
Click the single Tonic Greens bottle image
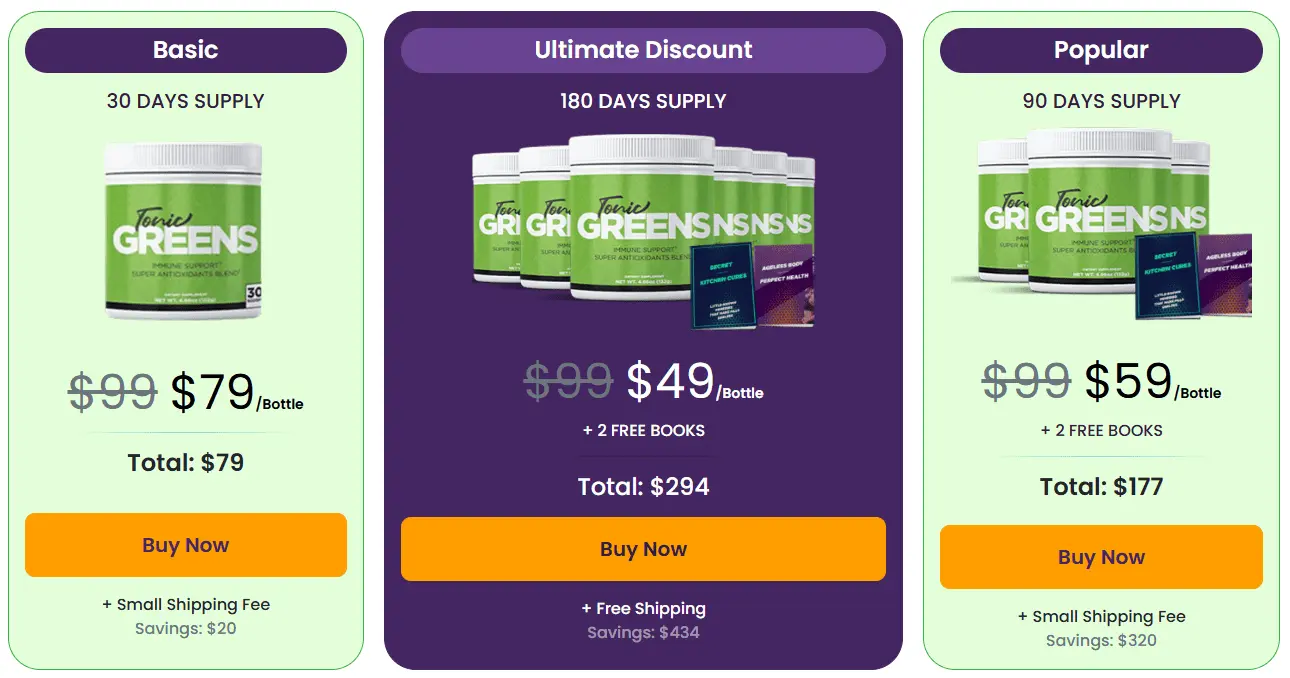[185, 230]
